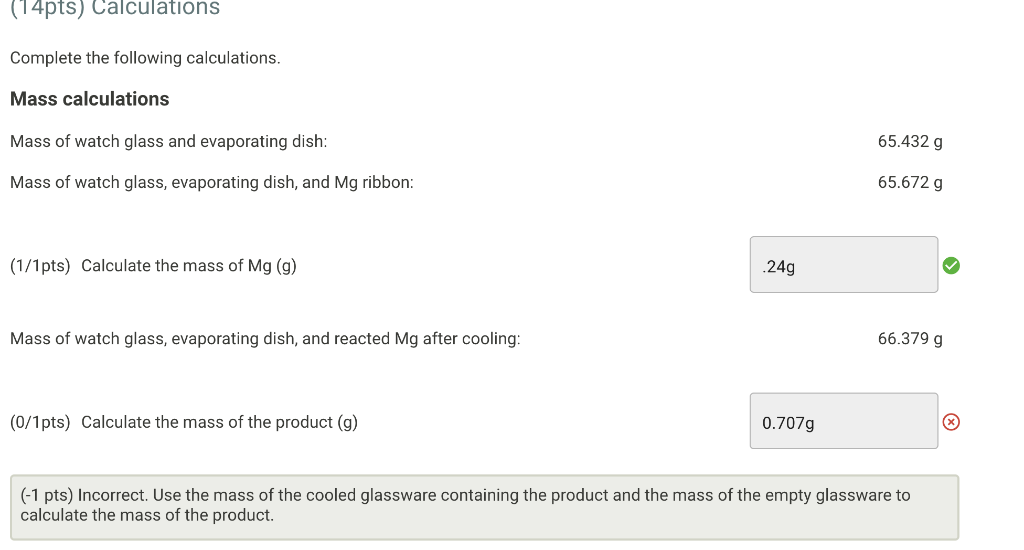Viewport: 1024px width, 550px height.
Task: Click the mass of product input field
Action: 843,421
